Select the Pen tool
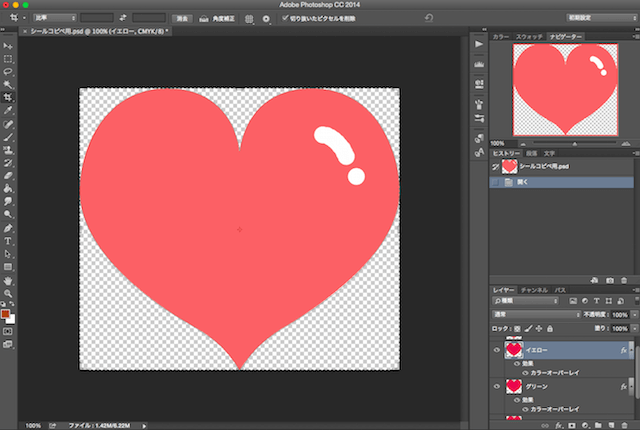 [8, 228]
